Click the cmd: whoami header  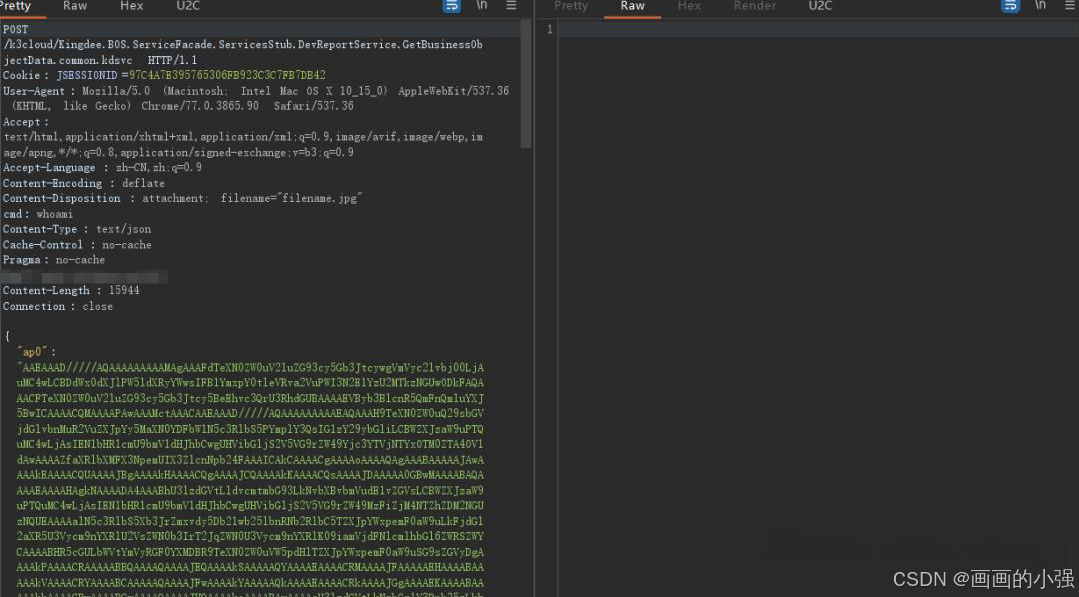(x=38, y=215)
